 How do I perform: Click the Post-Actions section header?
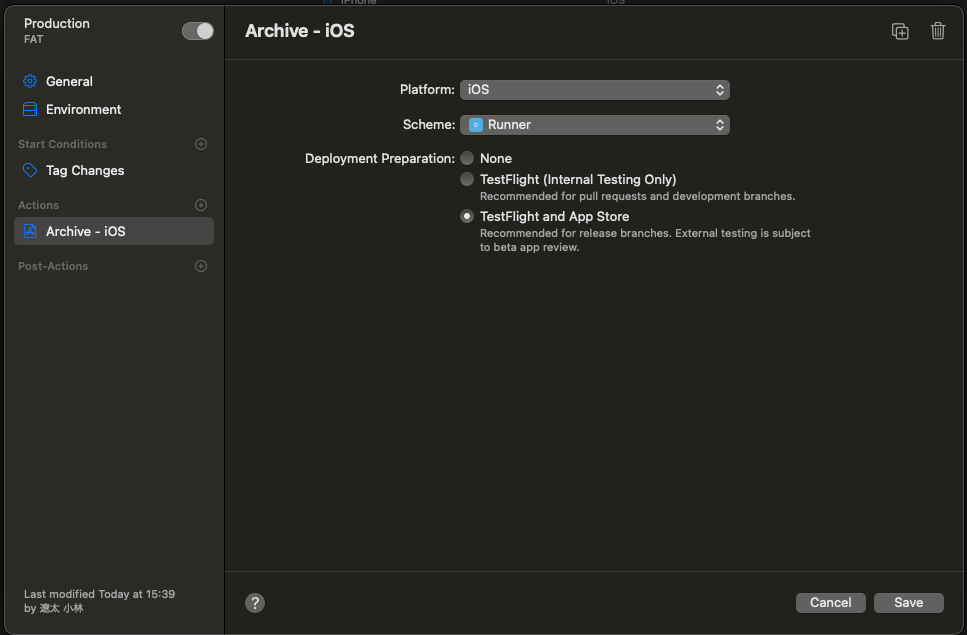(x=53, y=266)
